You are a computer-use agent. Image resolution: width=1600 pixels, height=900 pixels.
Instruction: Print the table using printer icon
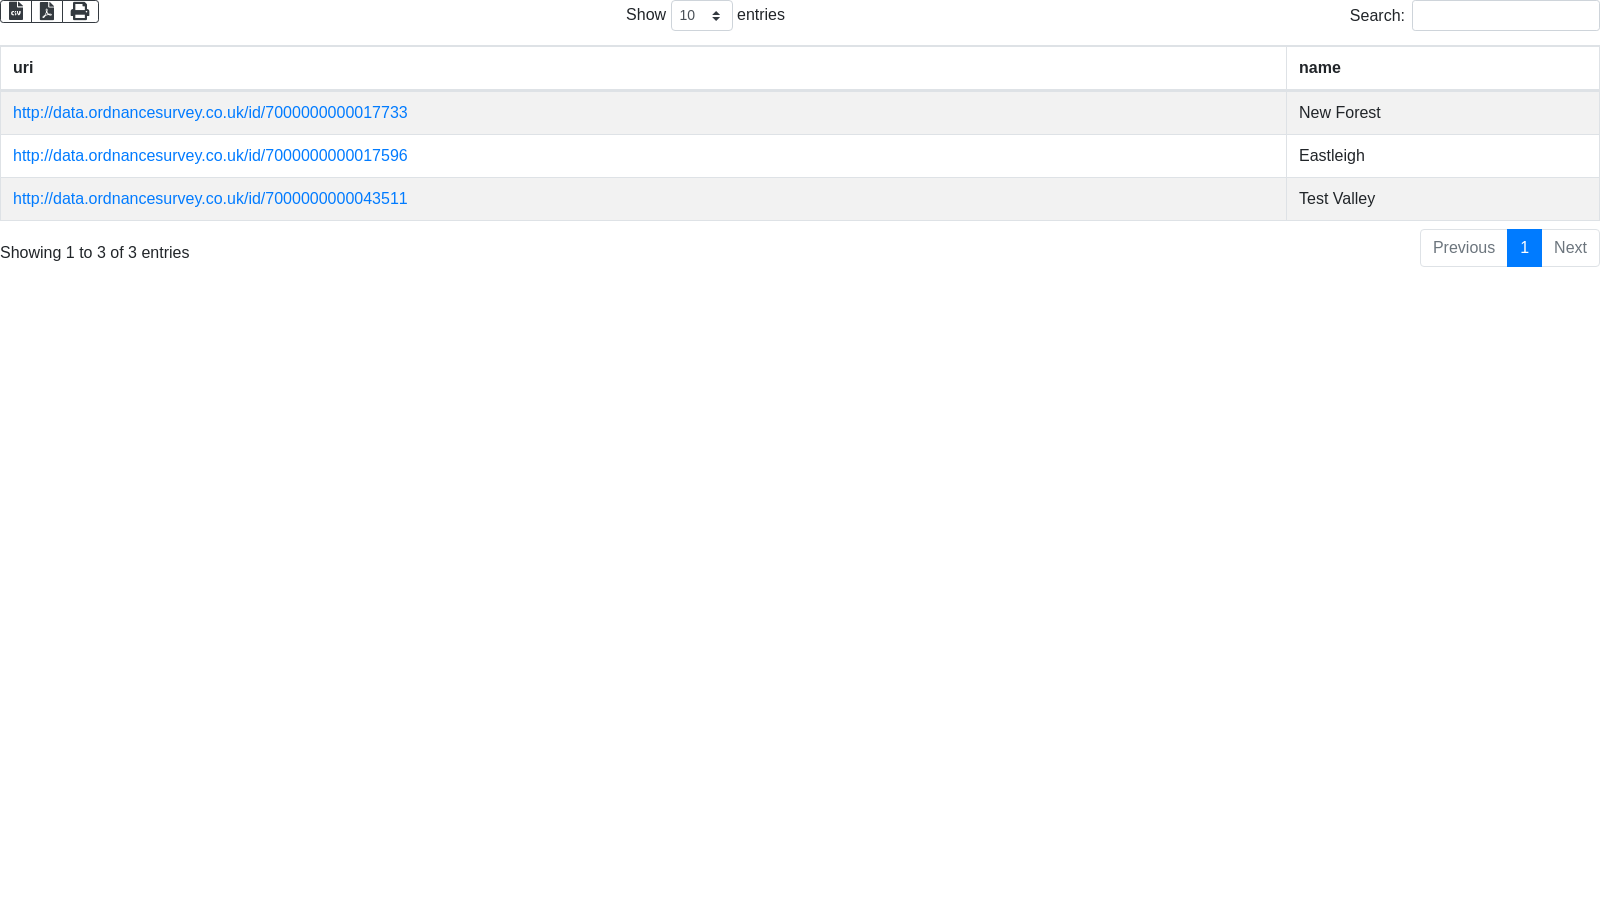80,11
